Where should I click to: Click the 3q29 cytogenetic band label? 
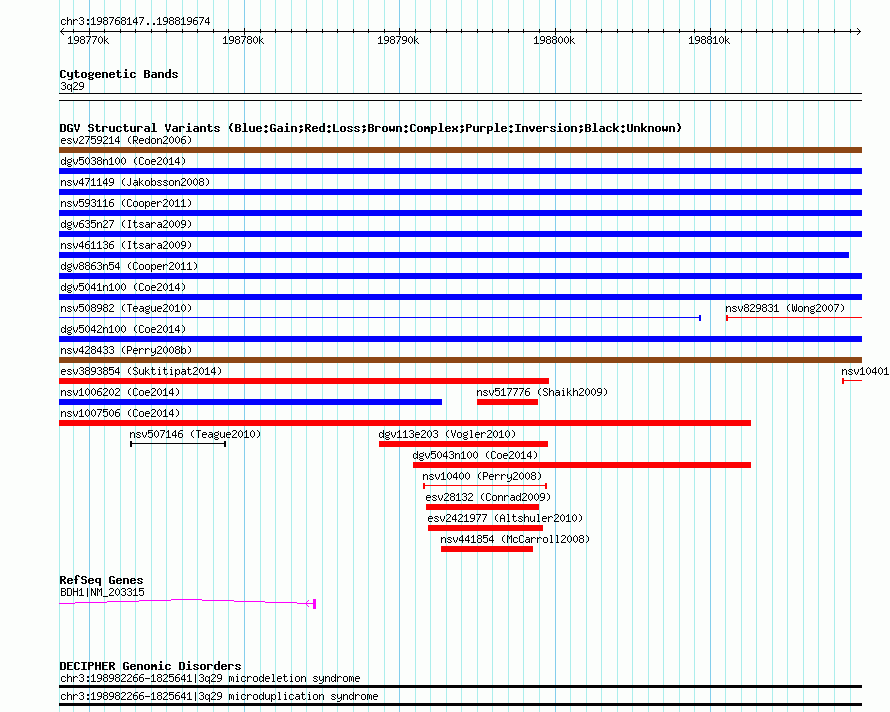click(72, 86)
